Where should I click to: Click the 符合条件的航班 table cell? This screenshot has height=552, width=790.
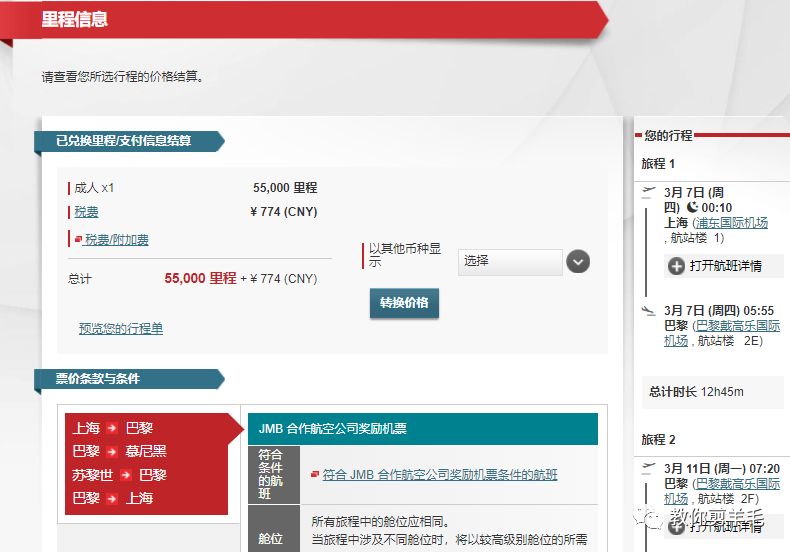tap(274, 474)
